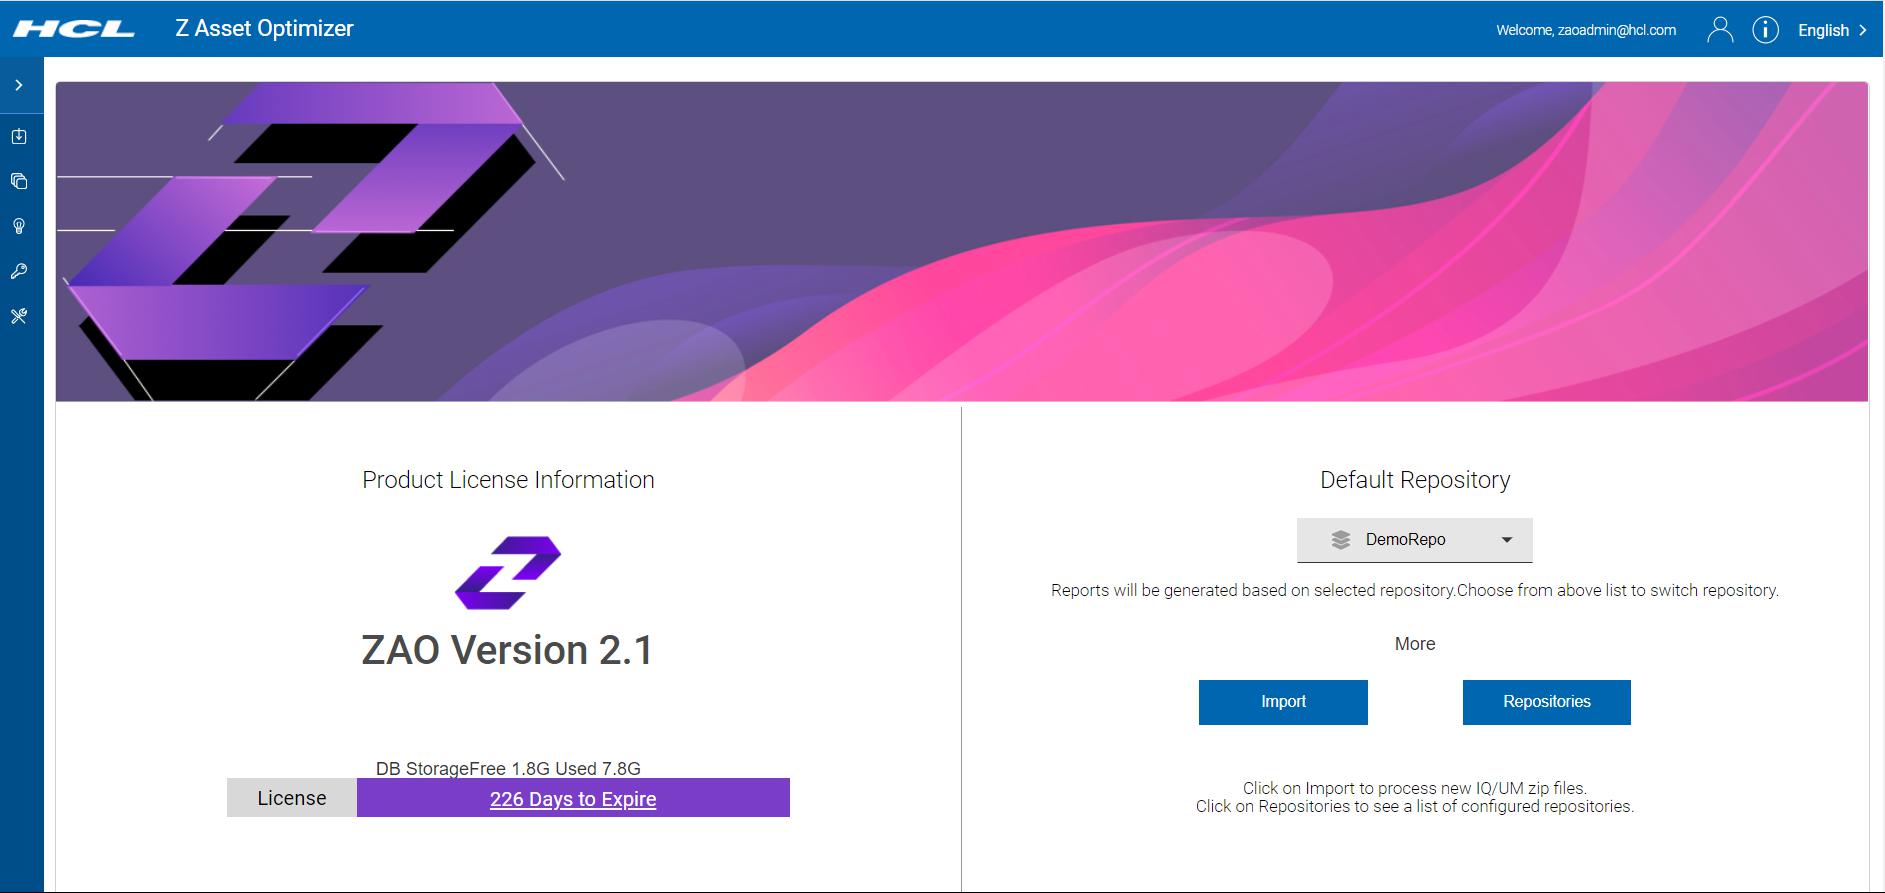The height and width of the screenshot is (893, 1885).
Task: Click the ZAO logo above version text
Action: click(x=508, y=573)
